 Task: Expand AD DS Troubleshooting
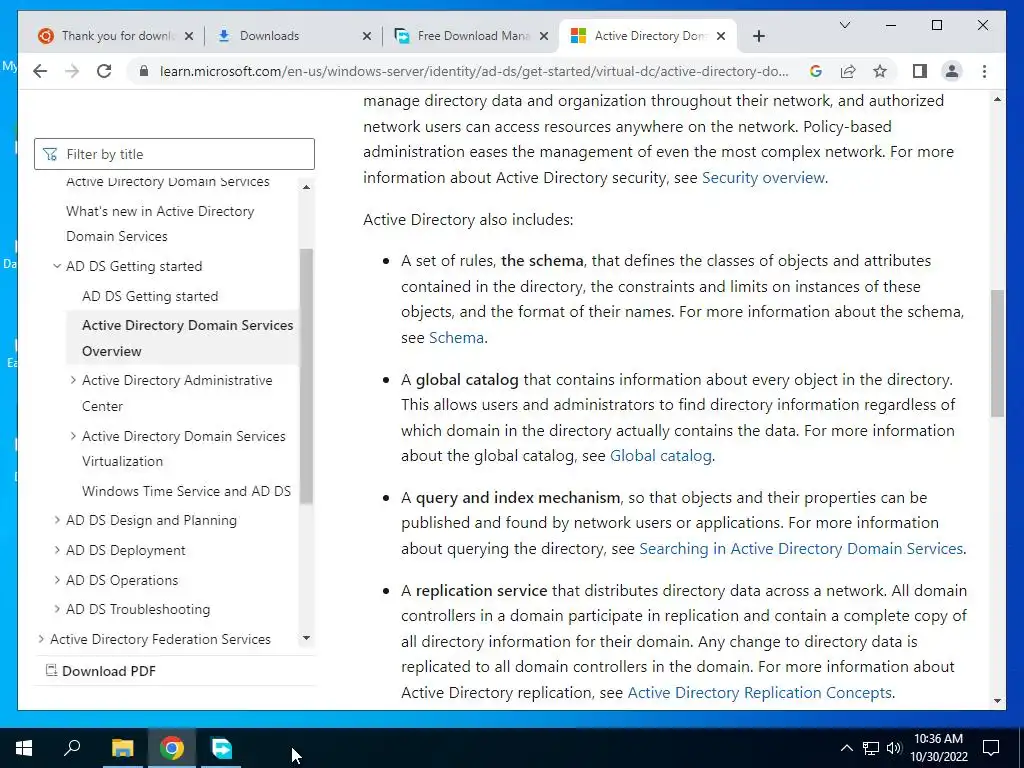click(57, 609)
